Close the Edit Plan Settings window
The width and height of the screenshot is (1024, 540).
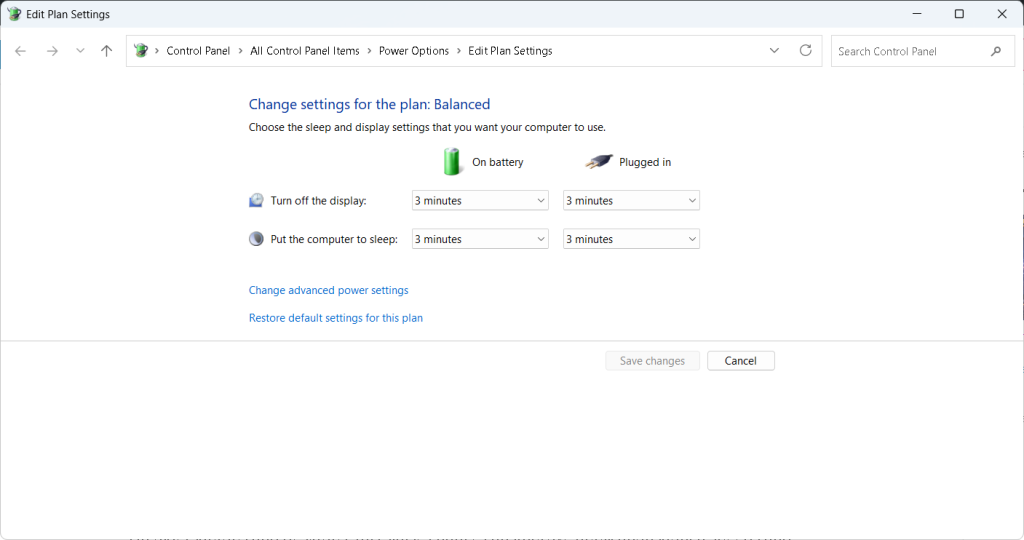(x=1002, y=14)
